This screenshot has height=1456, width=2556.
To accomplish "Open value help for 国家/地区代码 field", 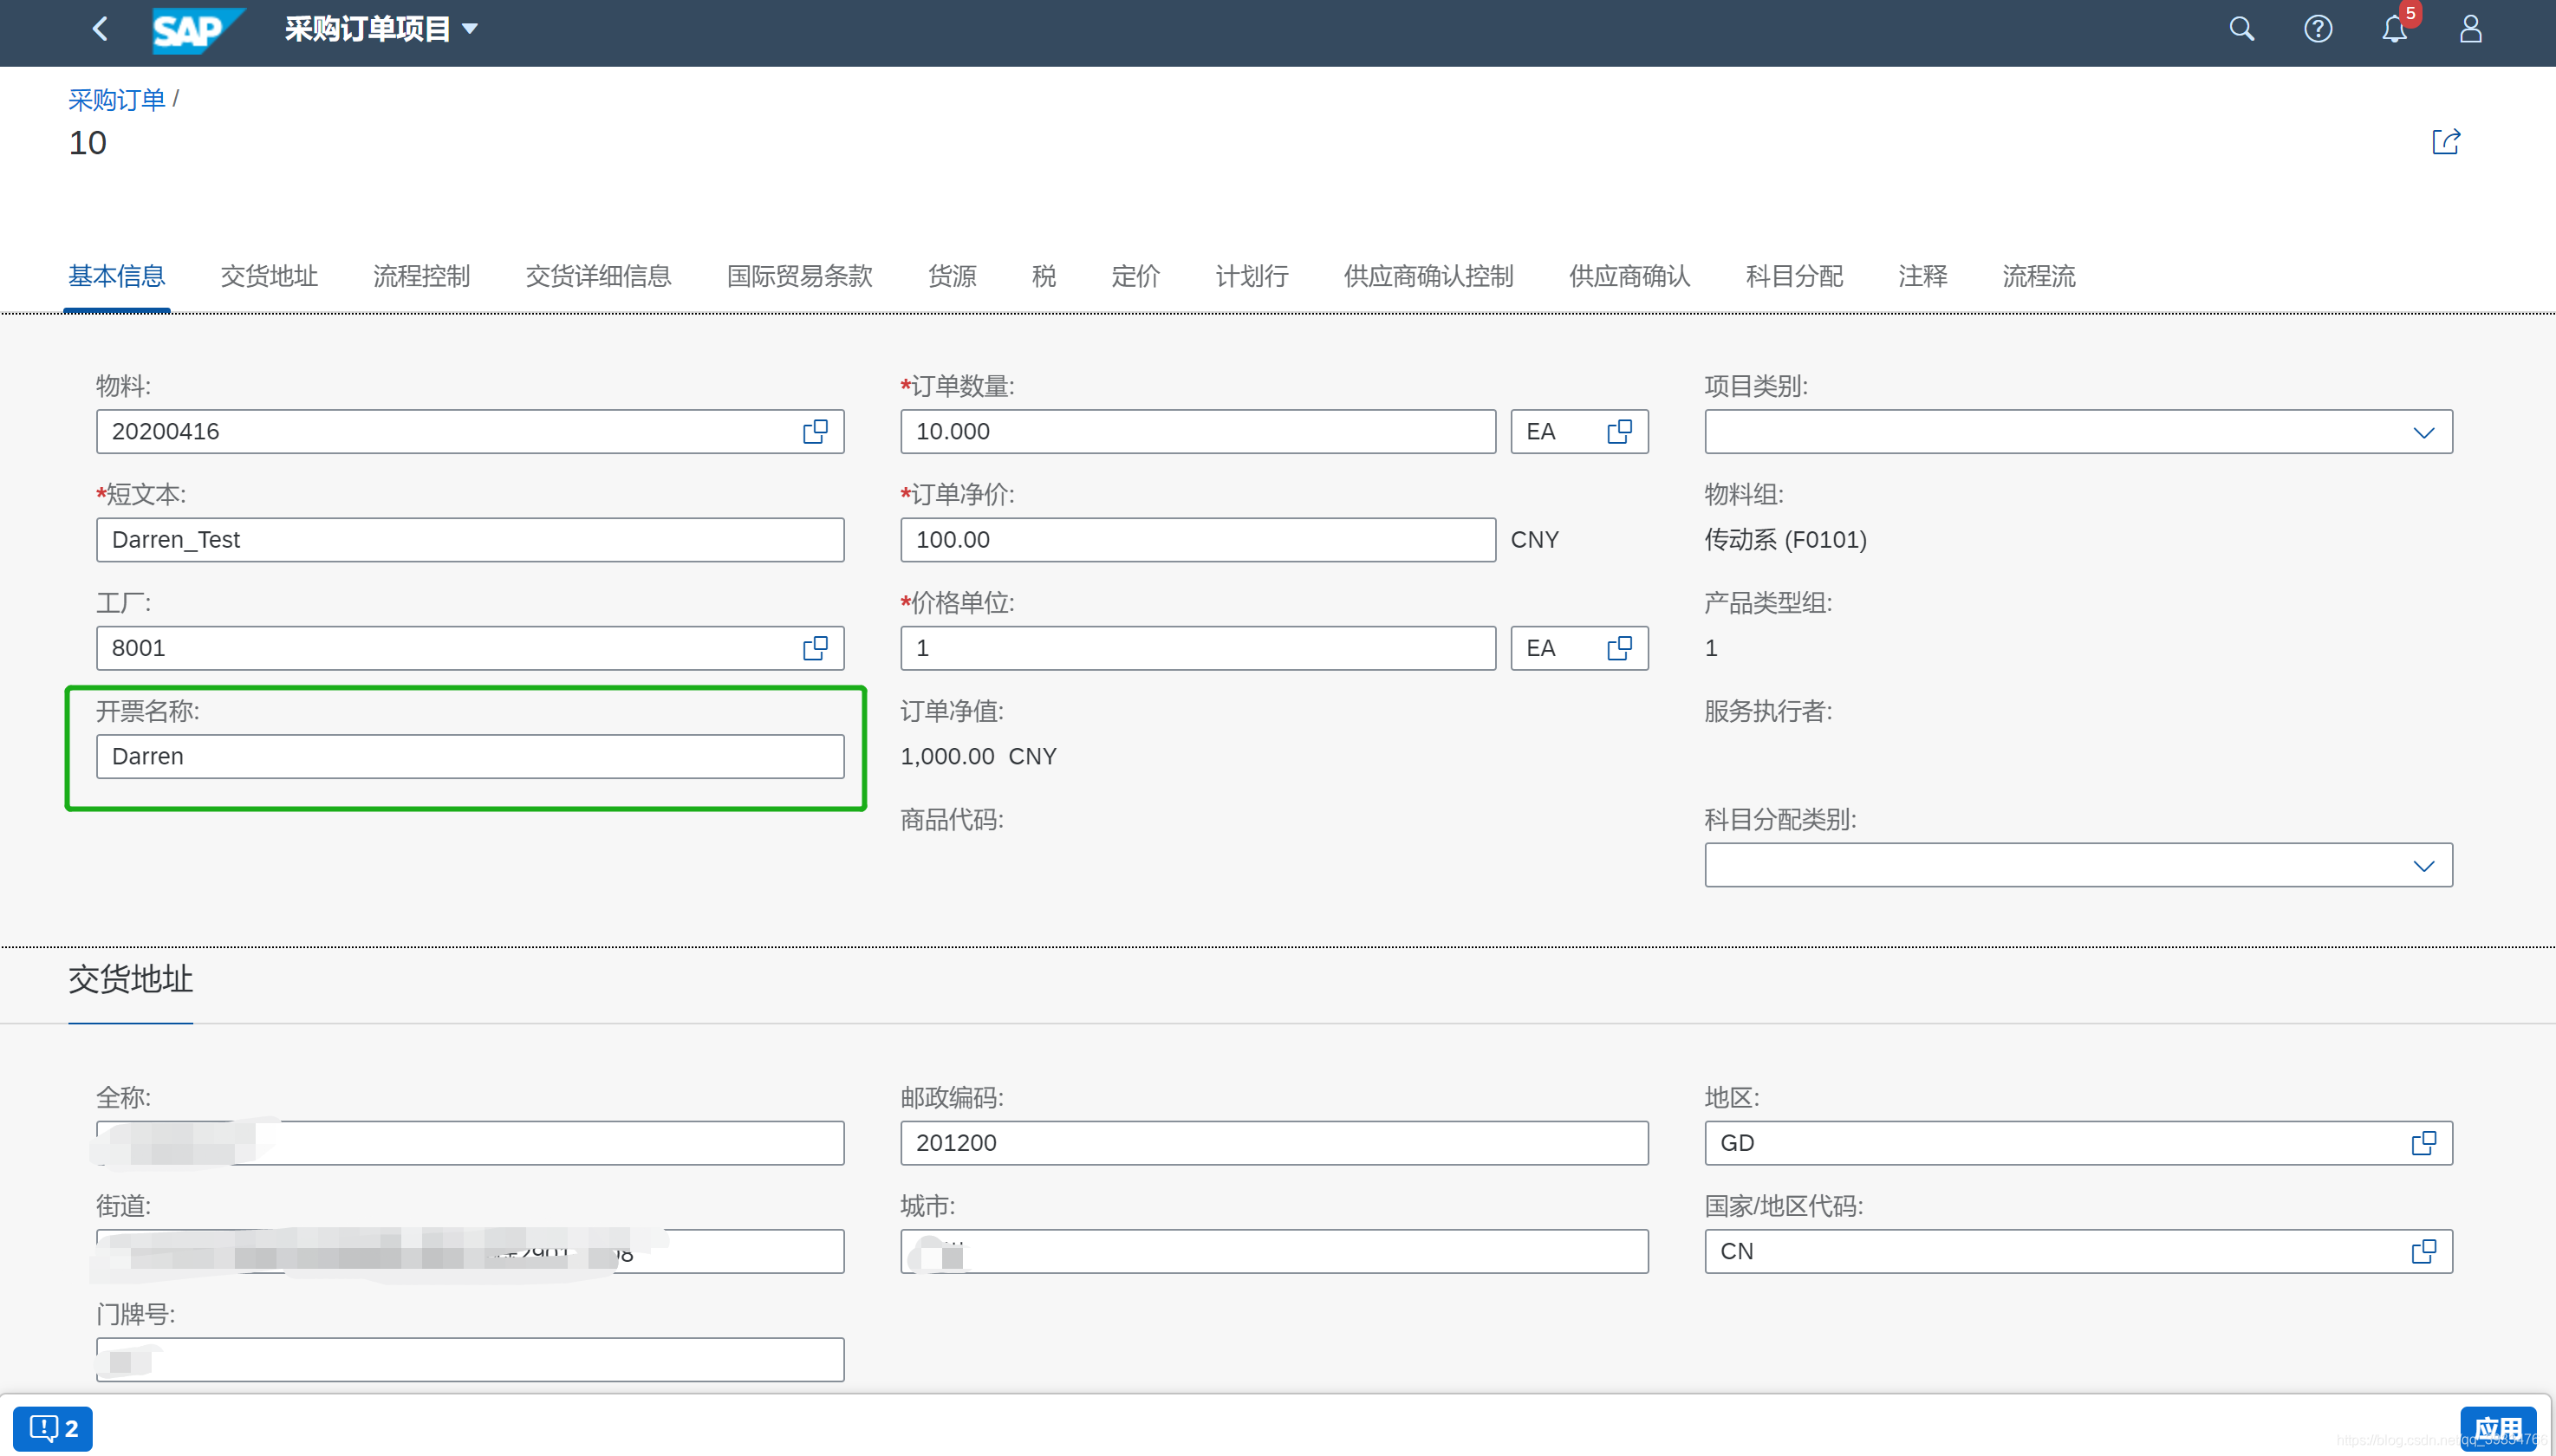I will click(2423, 1251).
